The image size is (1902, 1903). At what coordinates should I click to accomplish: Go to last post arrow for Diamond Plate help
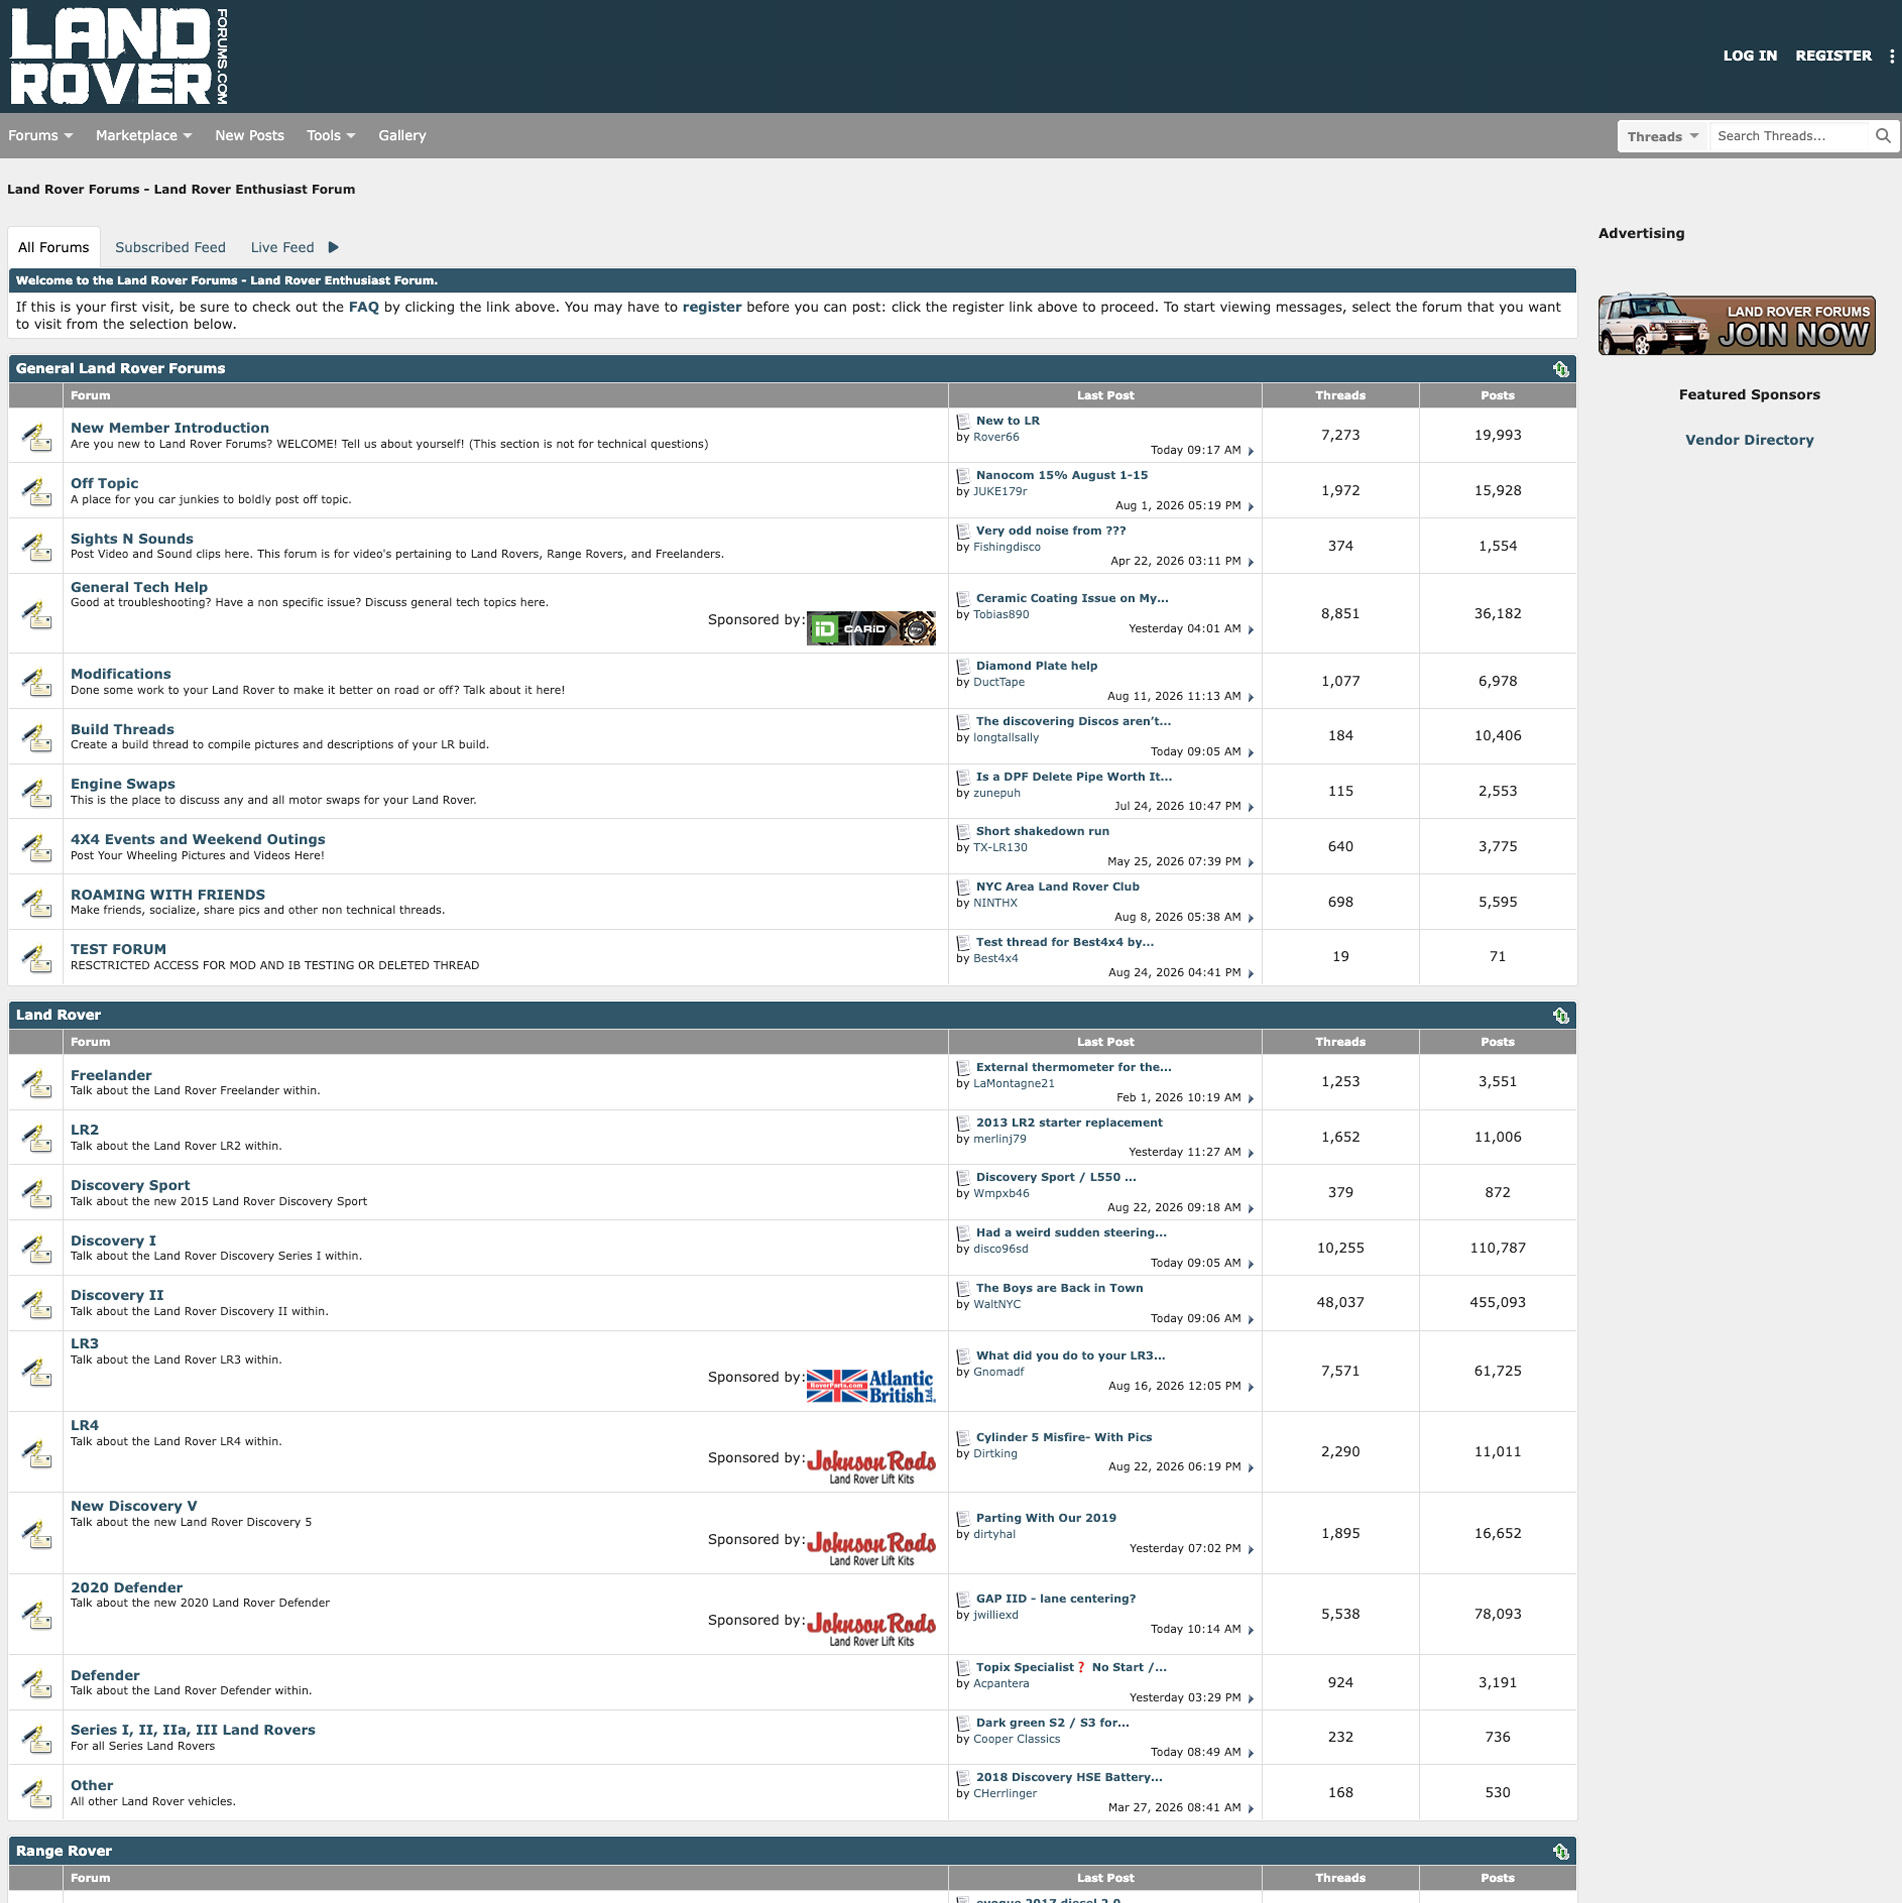click(1250, 697)
